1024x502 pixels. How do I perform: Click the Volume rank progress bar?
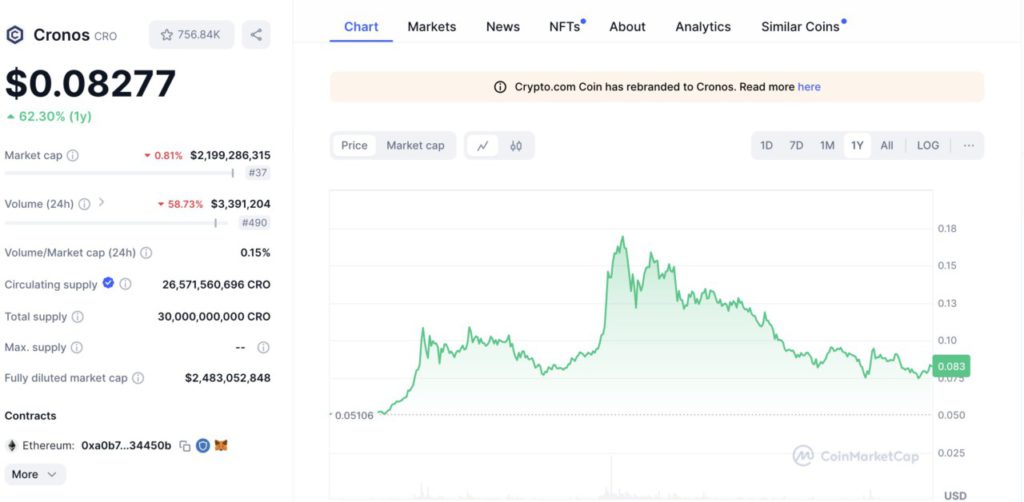[x=116, y=223]
